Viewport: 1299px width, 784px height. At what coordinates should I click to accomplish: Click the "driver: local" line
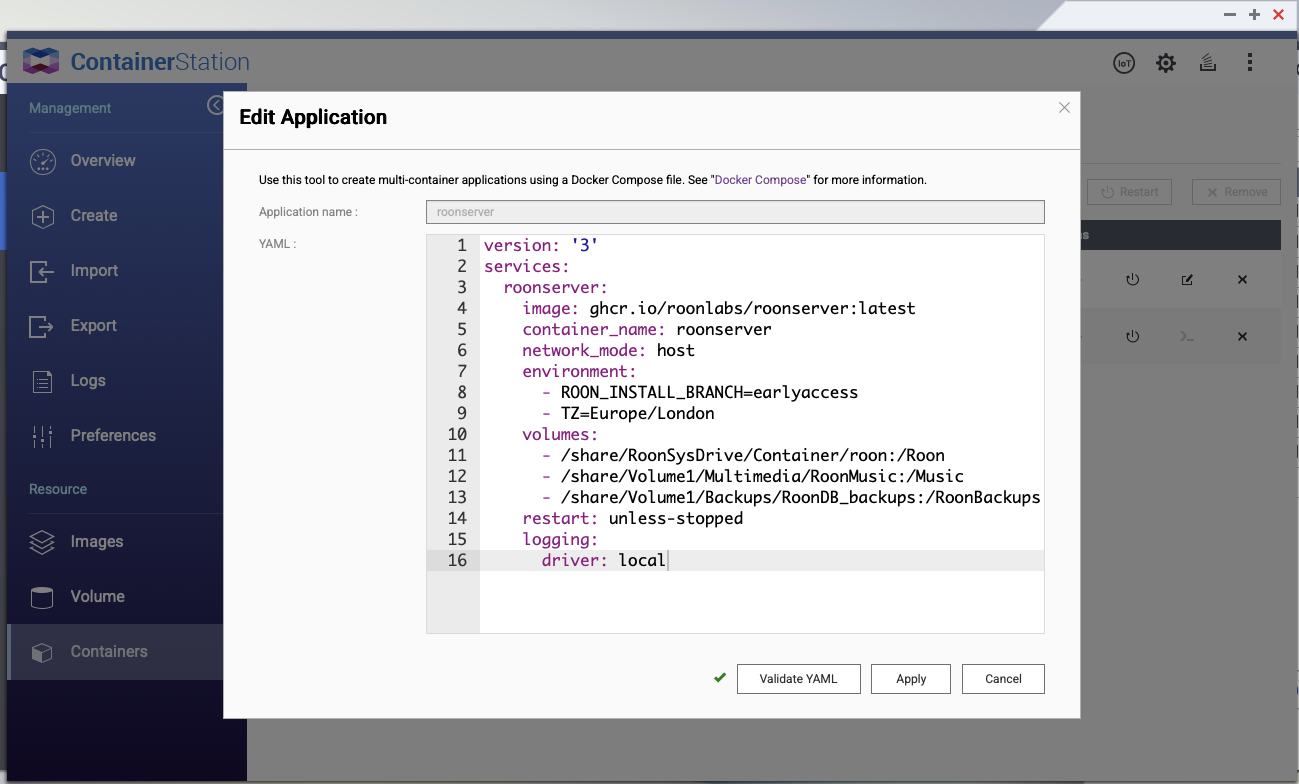(604, 560)
